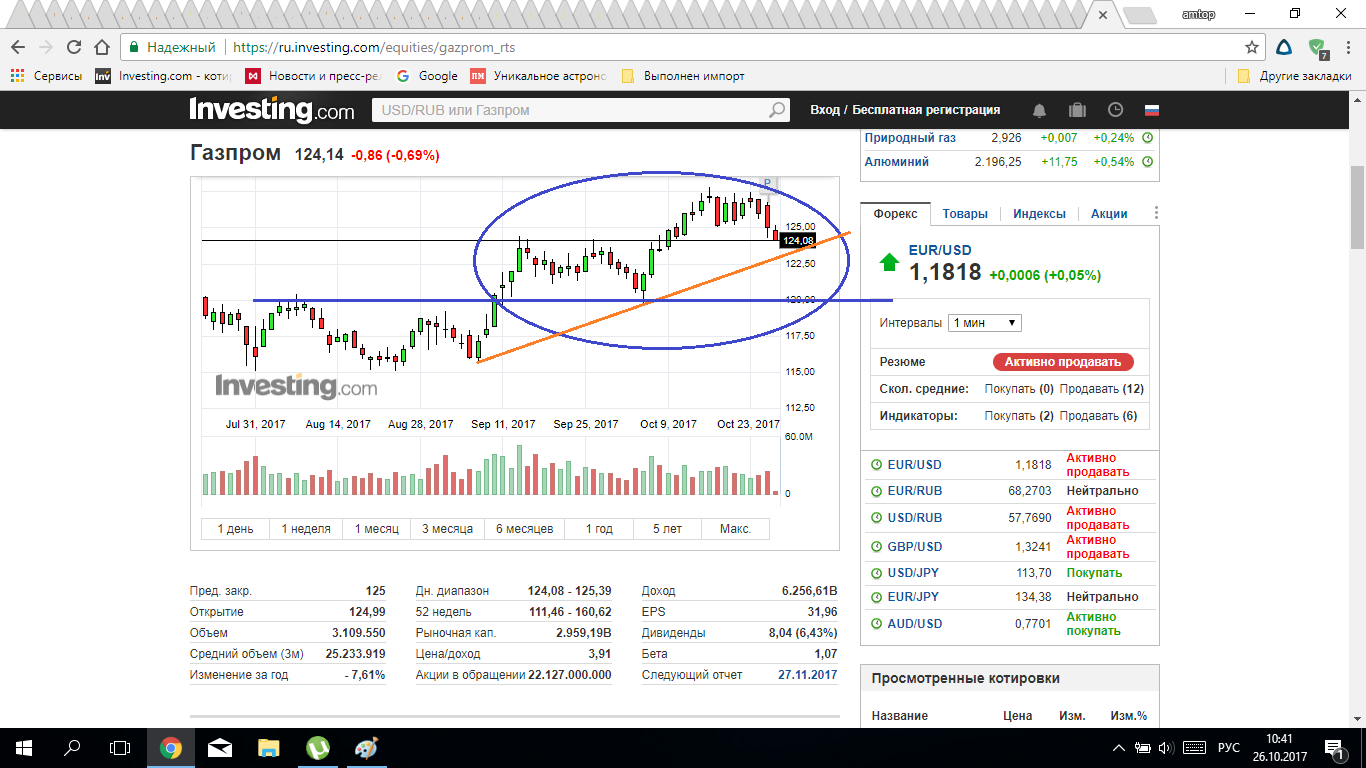Open notifications bell in Investing header
1366x768 pixels.
[1040, 110]
